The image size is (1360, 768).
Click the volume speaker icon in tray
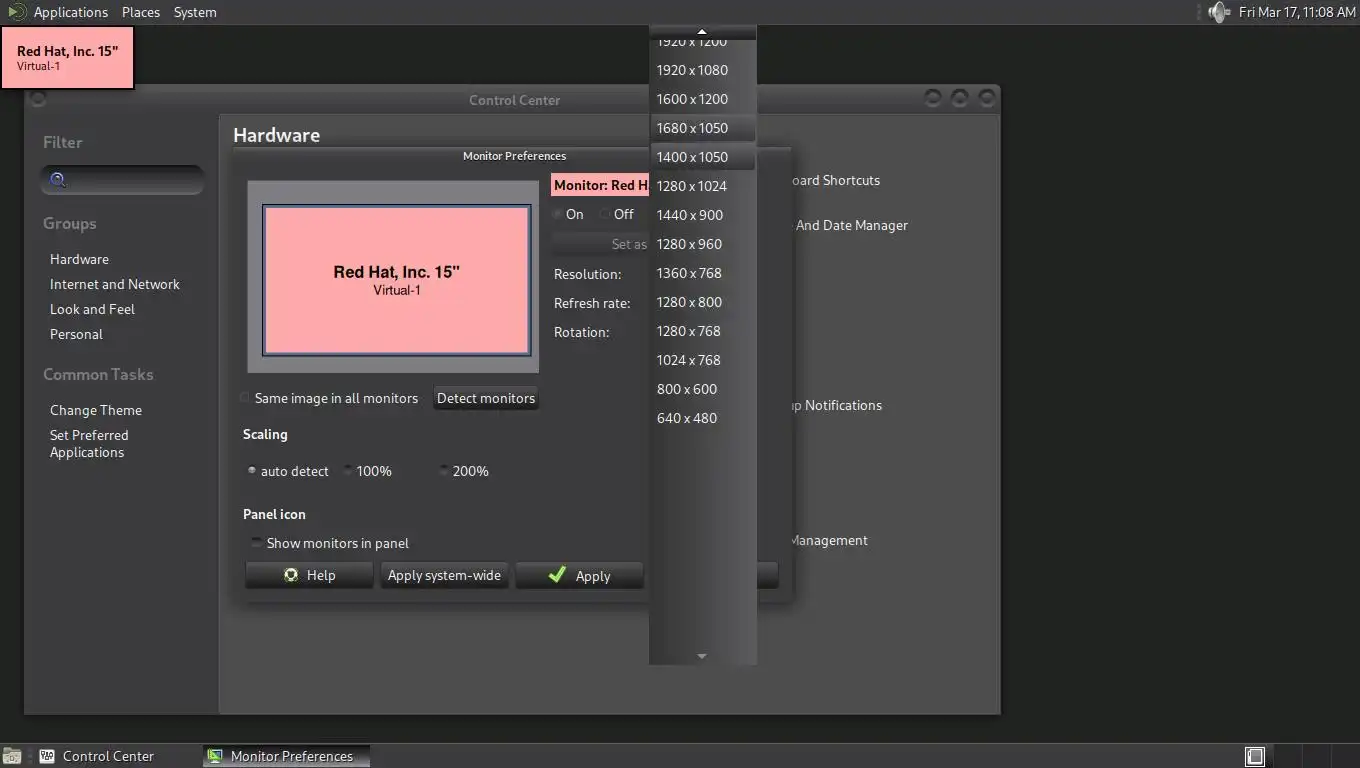click(x=1218, y=12)
